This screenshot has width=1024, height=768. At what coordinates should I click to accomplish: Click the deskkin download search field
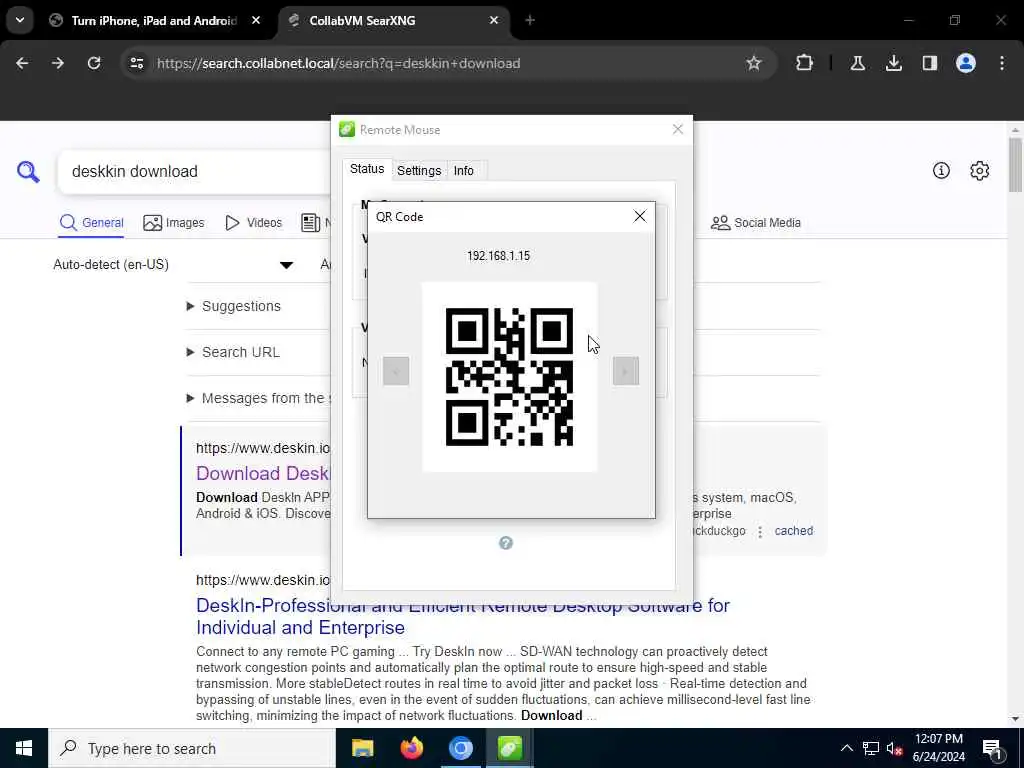pyautogui.click(x=196, y=171)
